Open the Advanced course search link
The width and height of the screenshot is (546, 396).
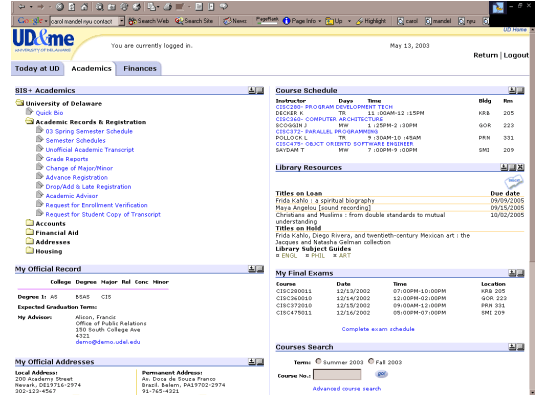coord(347,389)
